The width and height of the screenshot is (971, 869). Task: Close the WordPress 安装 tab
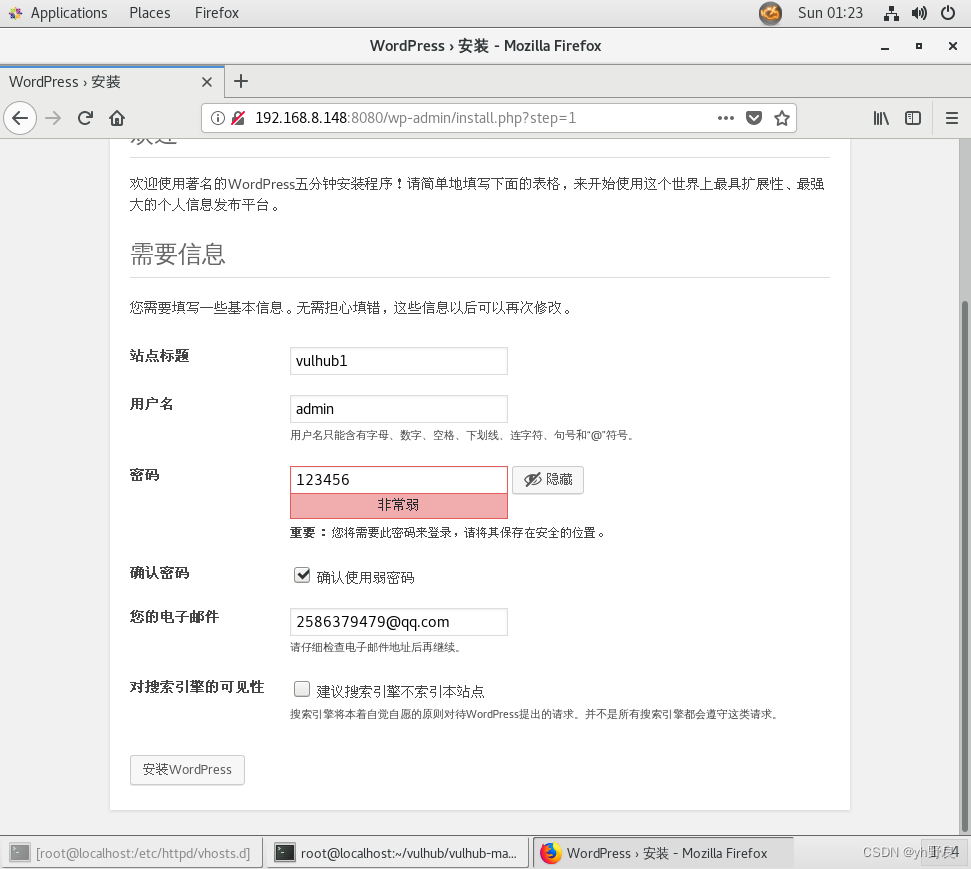(207, 82)
